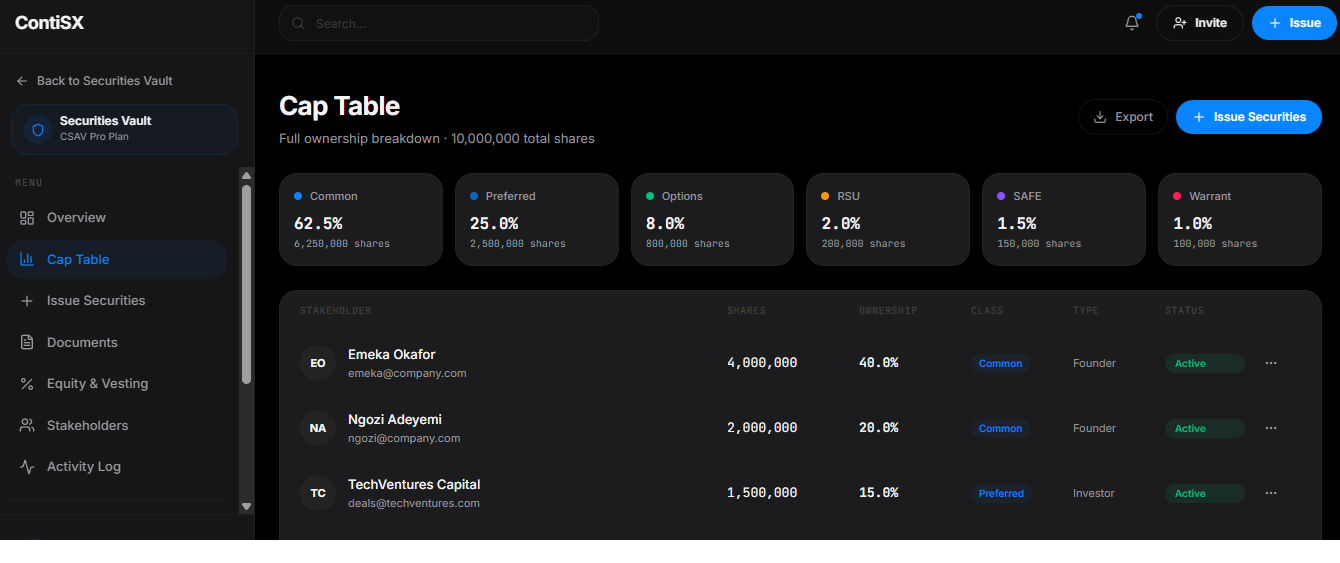Click the Issue Securities plus icon in sidebar

(27, 300)
